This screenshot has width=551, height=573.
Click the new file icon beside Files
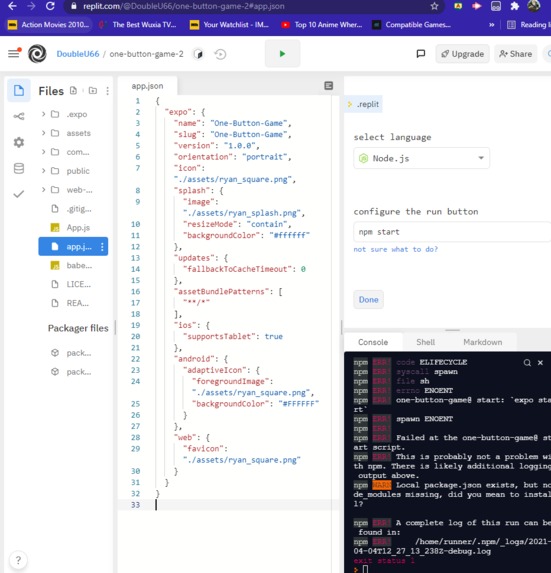coord(73,91)
